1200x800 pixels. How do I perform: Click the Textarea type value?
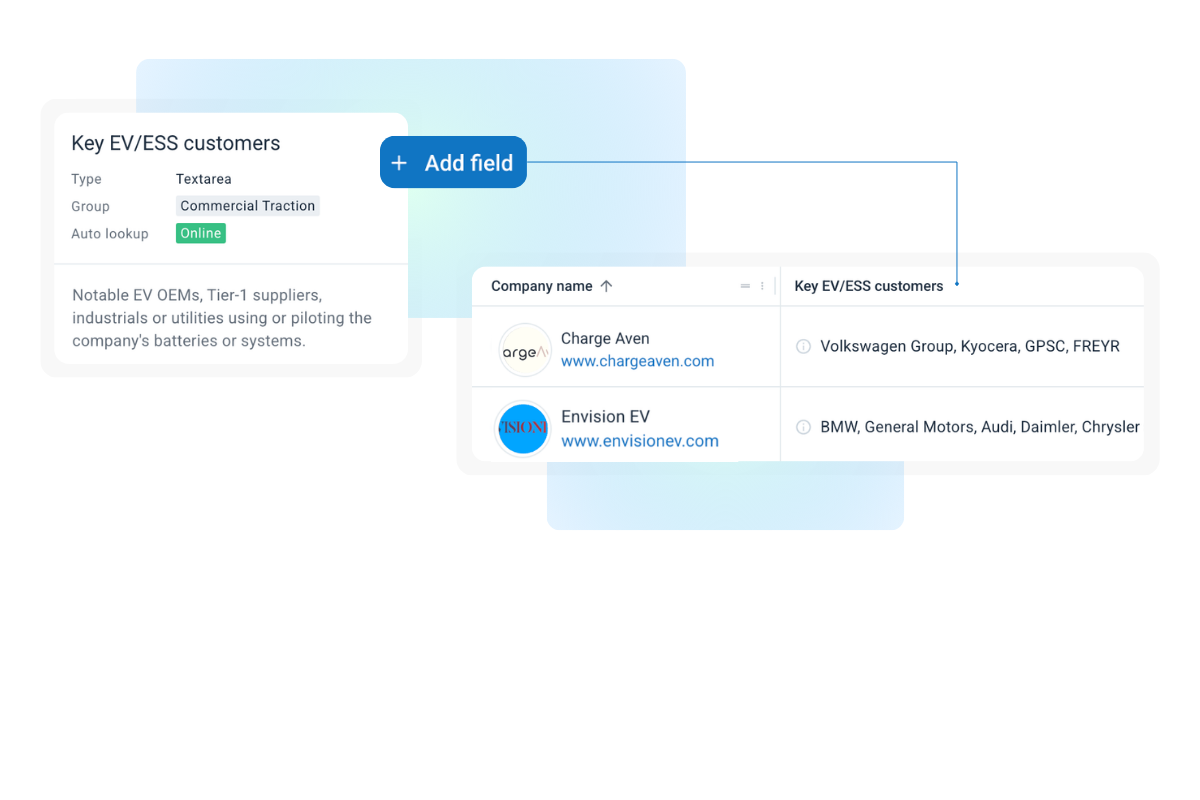(x=204, y=179)
